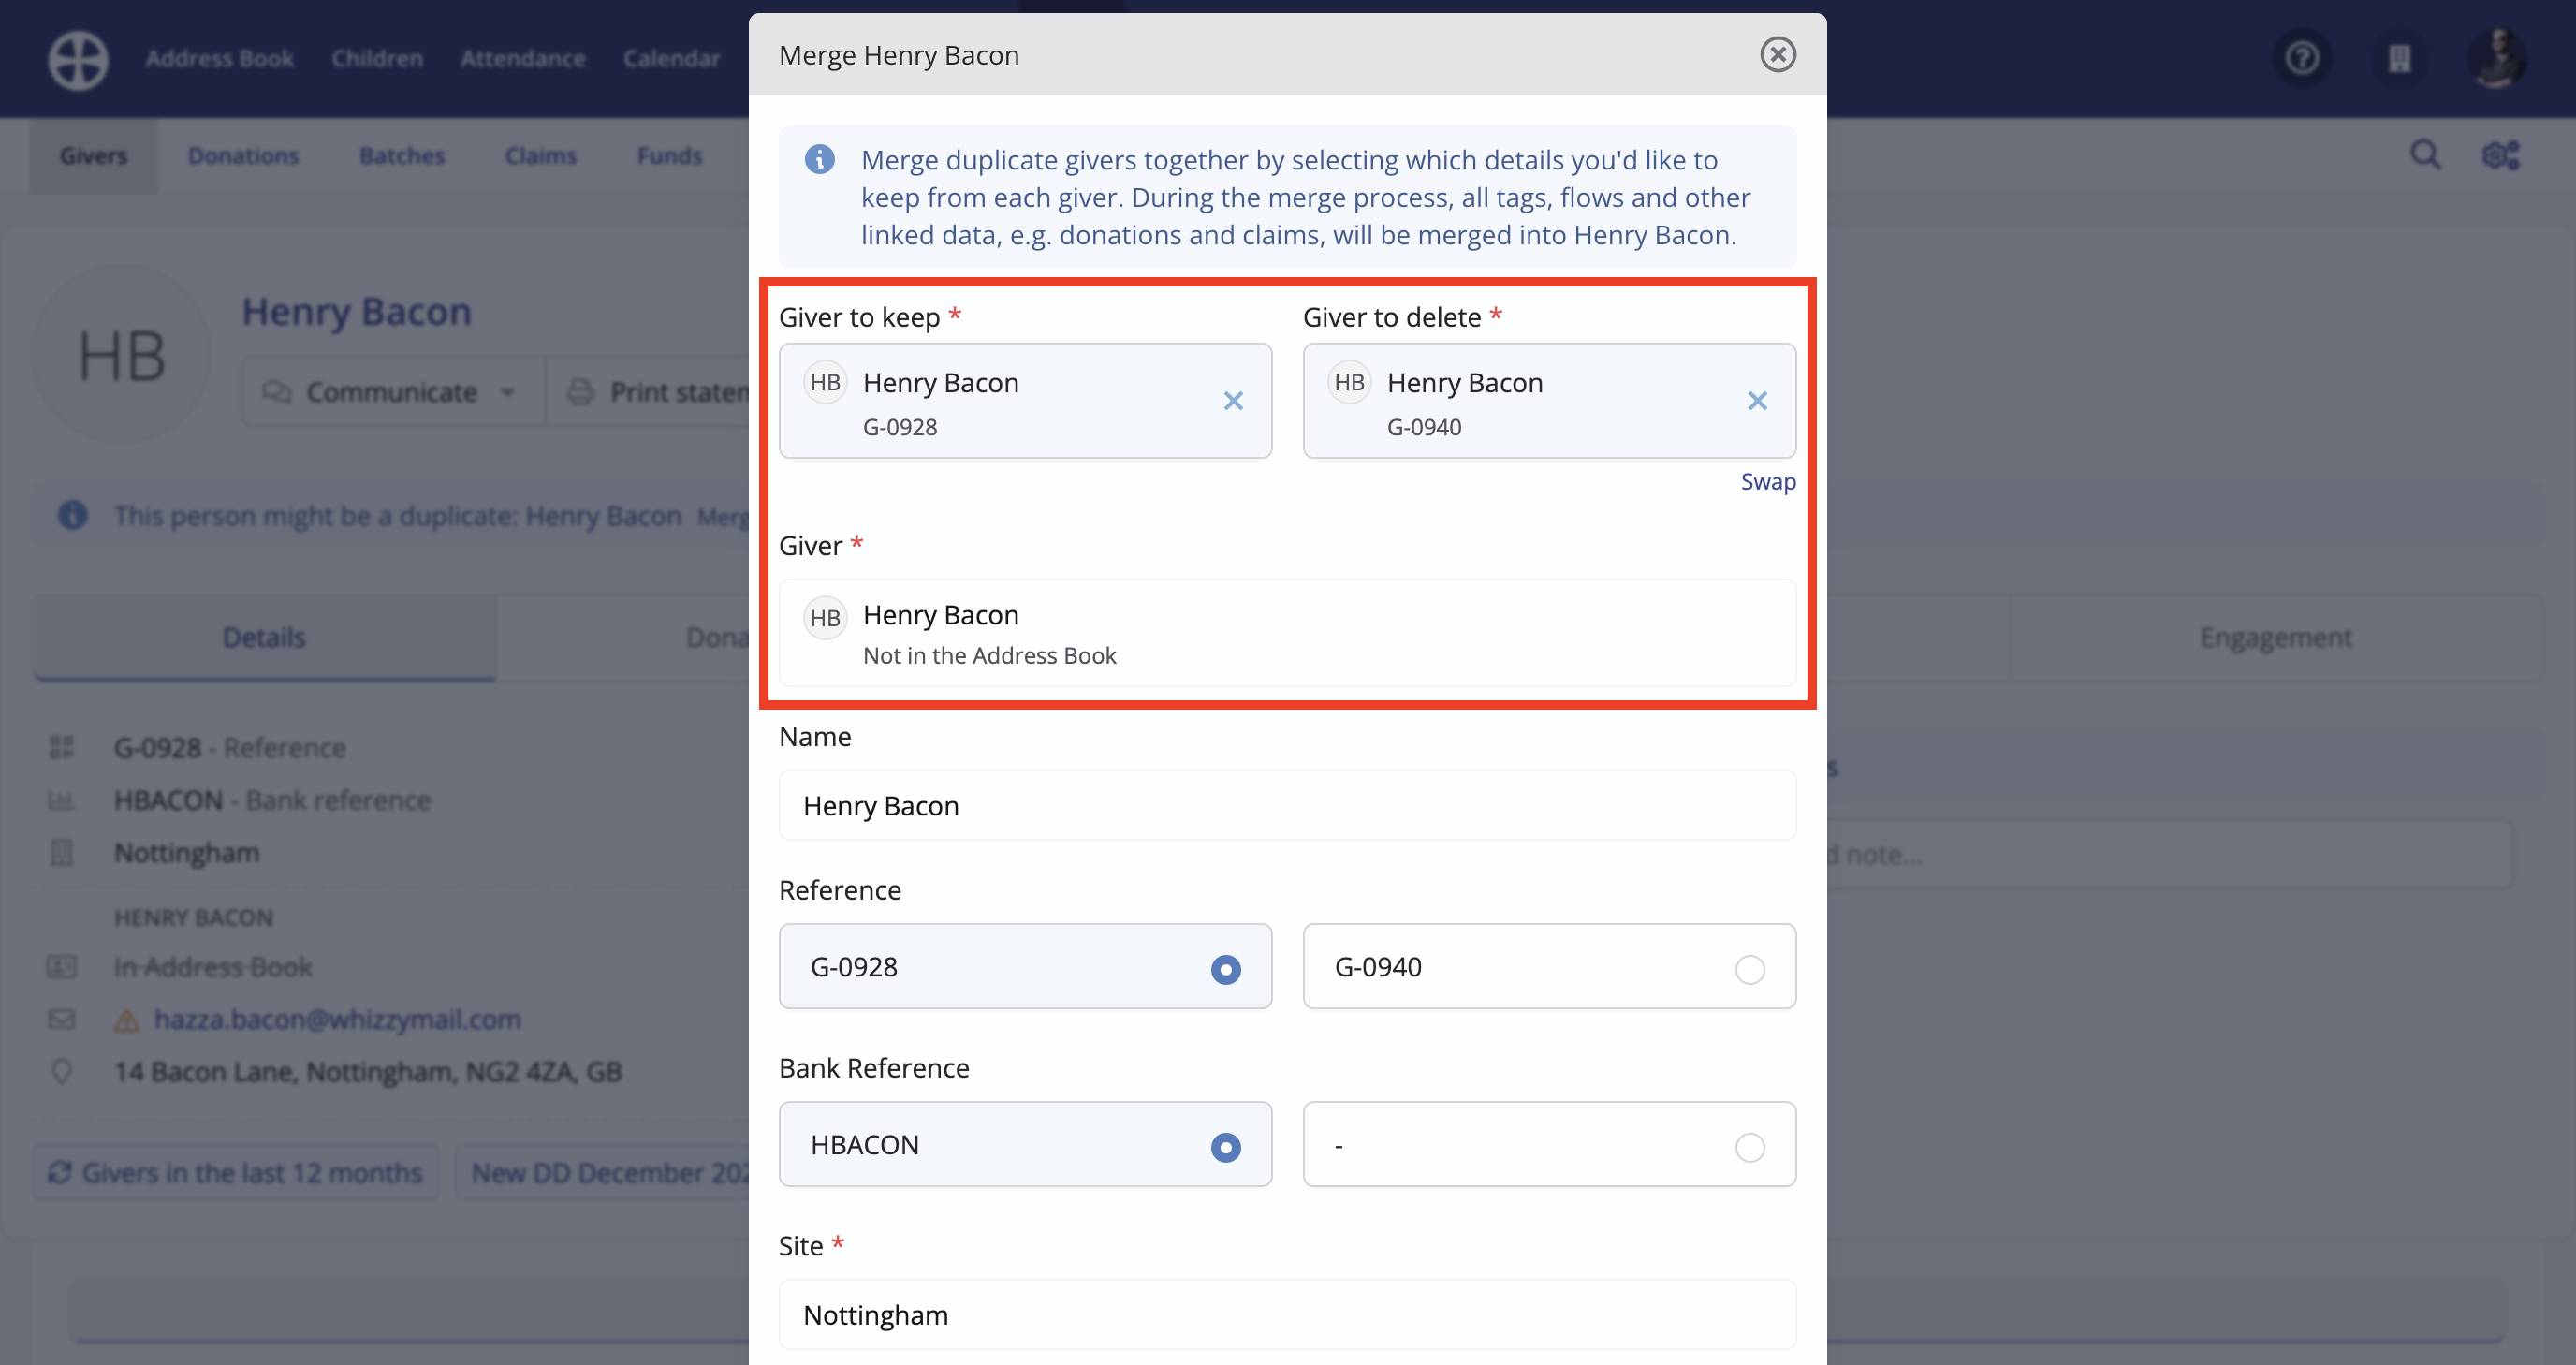The height and width of the screenshot is (1365, 2576).
Task: Open the building sites icon
Action: [x=2399, y=58]
